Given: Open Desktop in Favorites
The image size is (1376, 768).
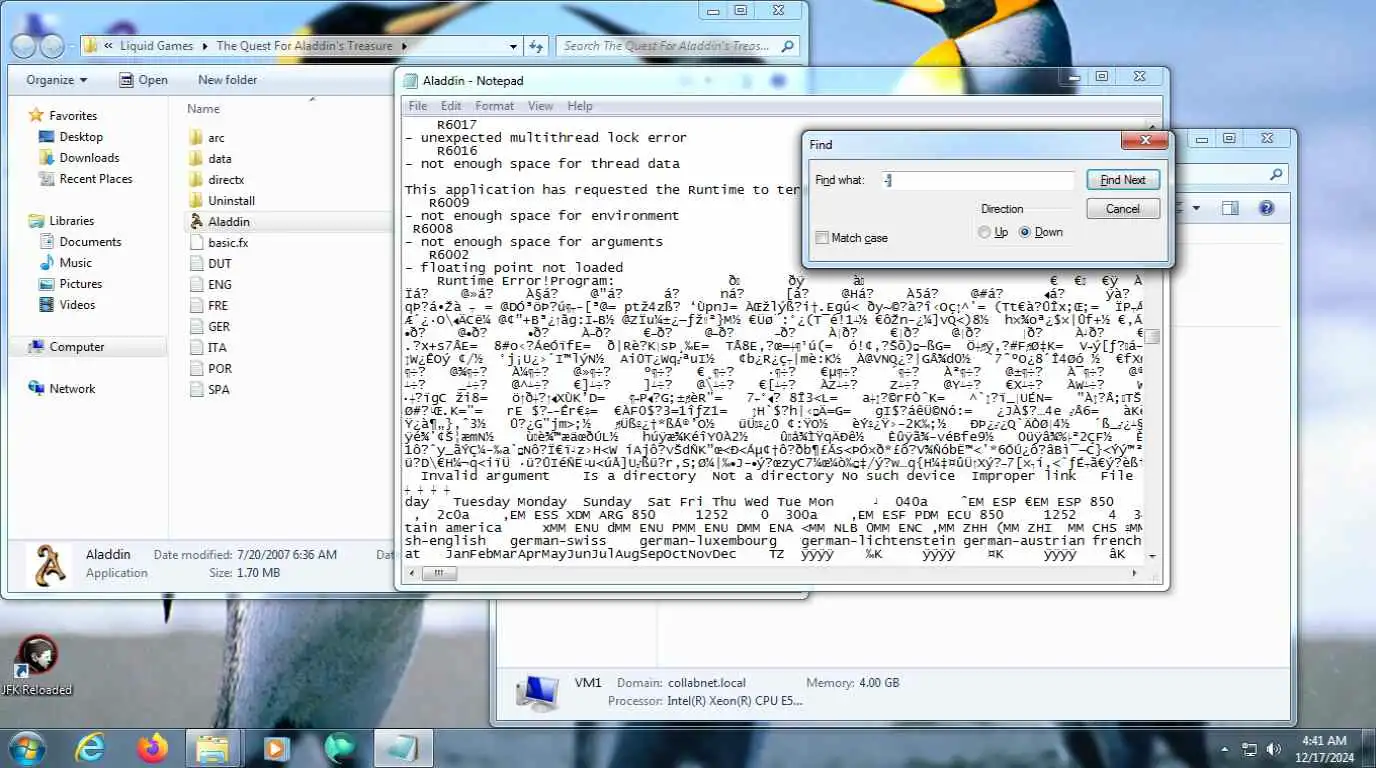Looking at the screenshot, I should [80, 137].
